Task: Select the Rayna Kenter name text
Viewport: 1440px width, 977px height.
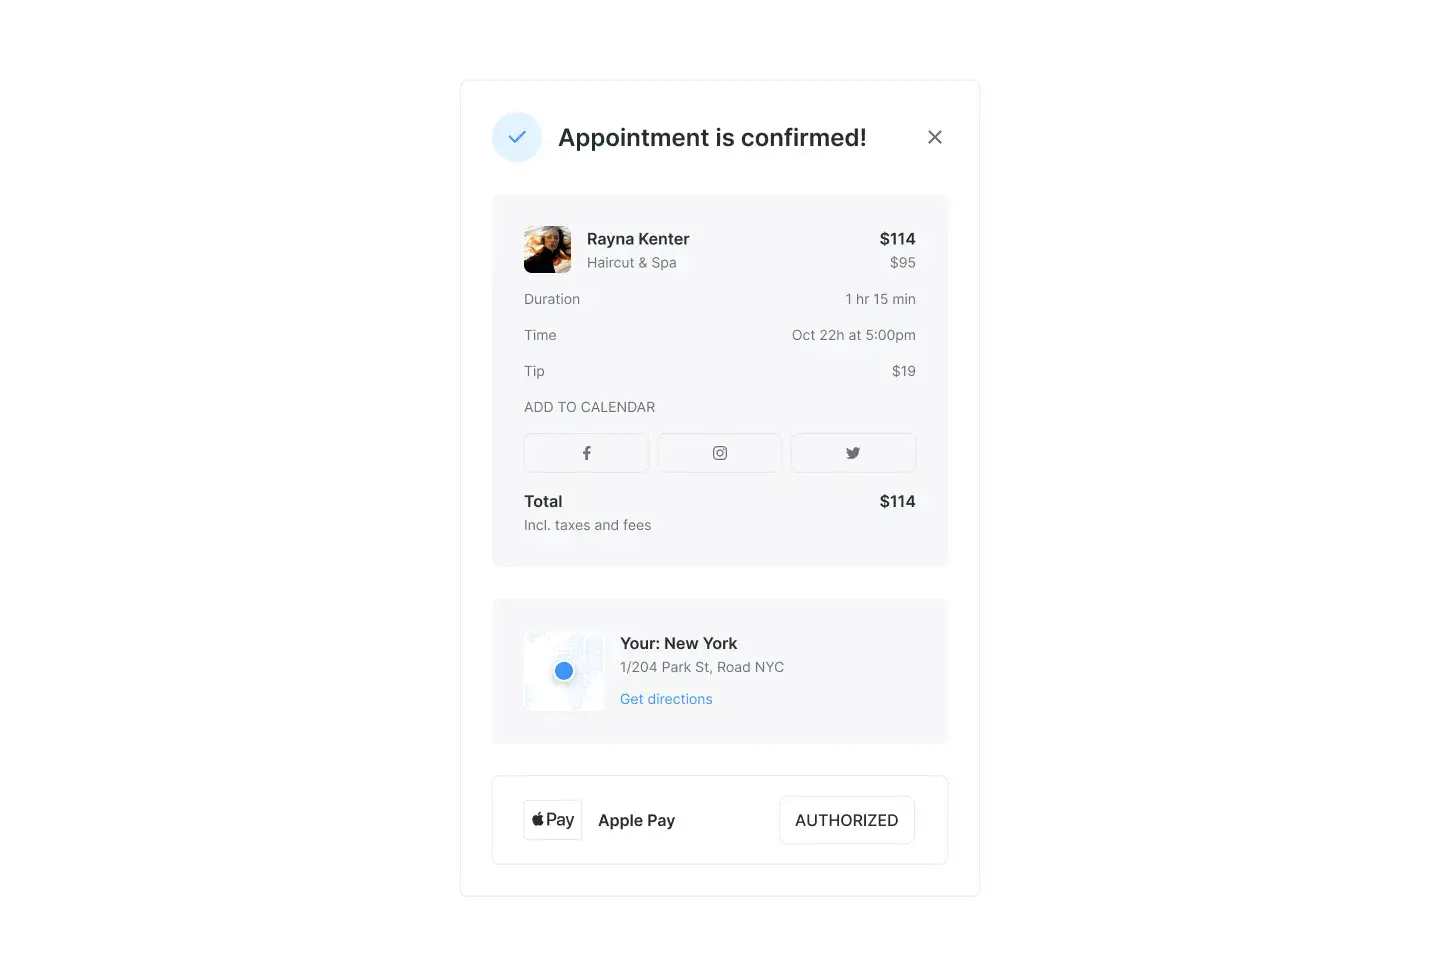Action: pos(638,239)
